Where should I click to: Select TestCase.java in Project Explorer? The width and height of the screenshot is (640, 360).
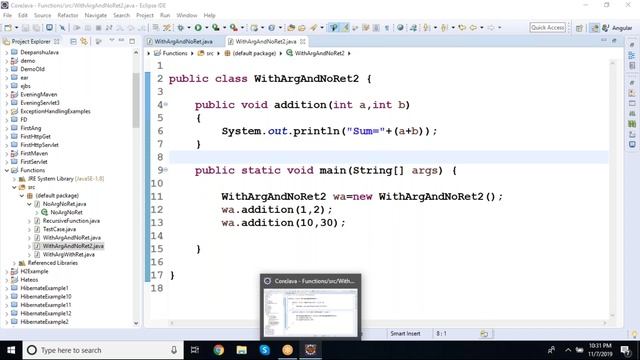coord(59,229)
